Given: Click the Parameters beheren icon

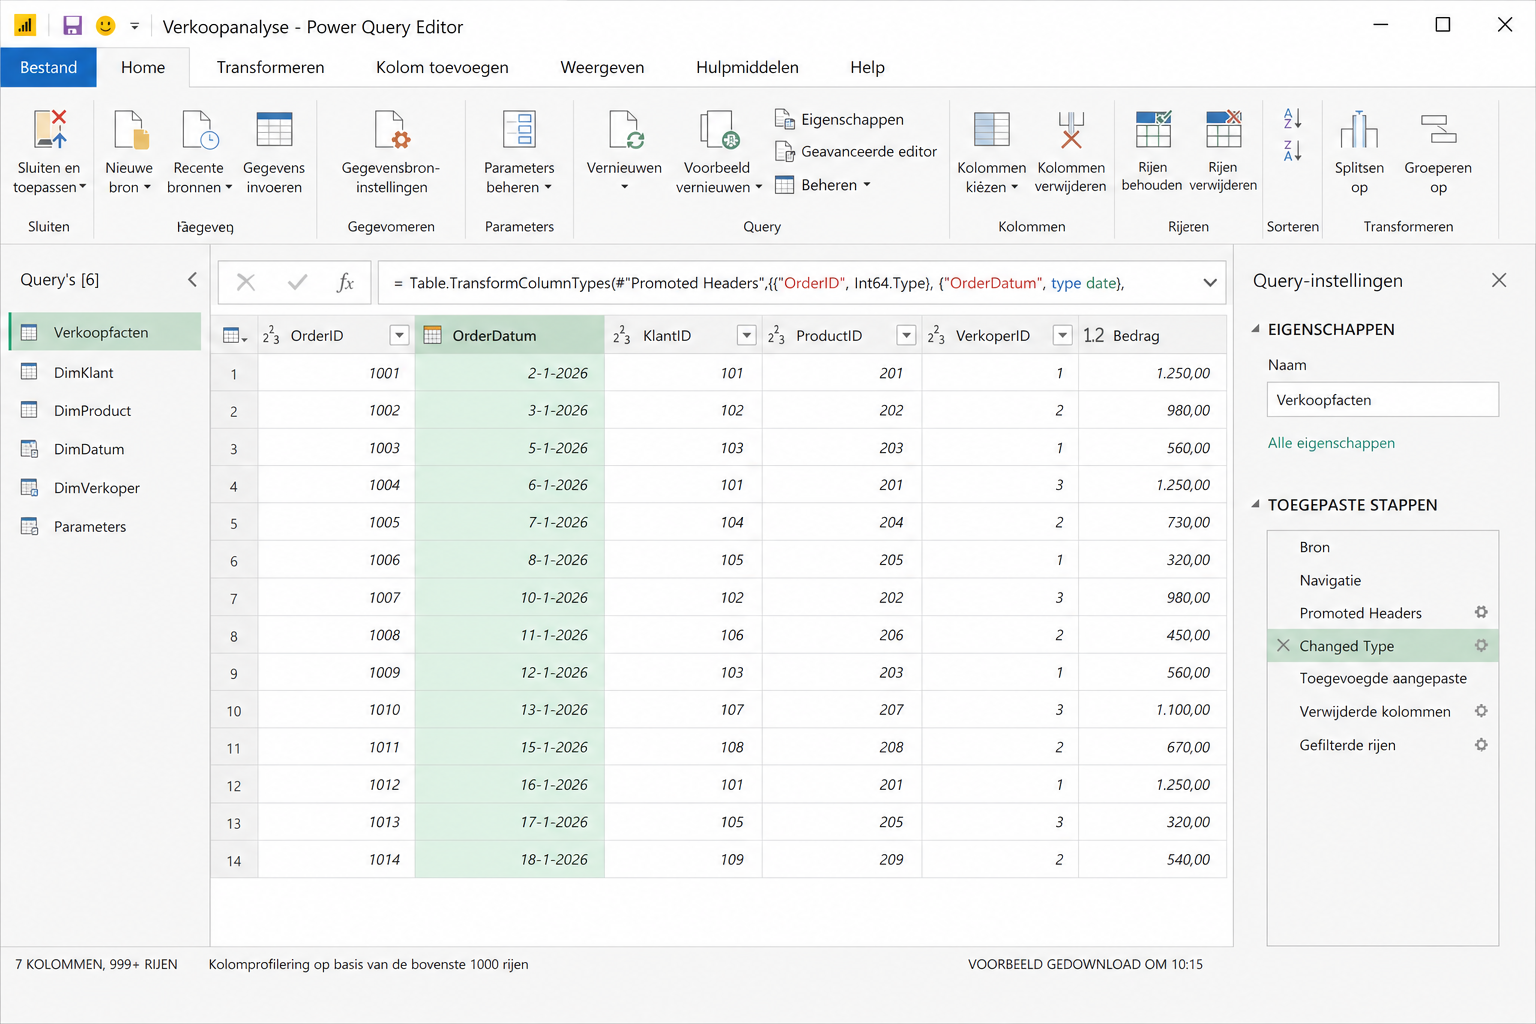Looking at the screenshot, I should click(x=519, y=130).
